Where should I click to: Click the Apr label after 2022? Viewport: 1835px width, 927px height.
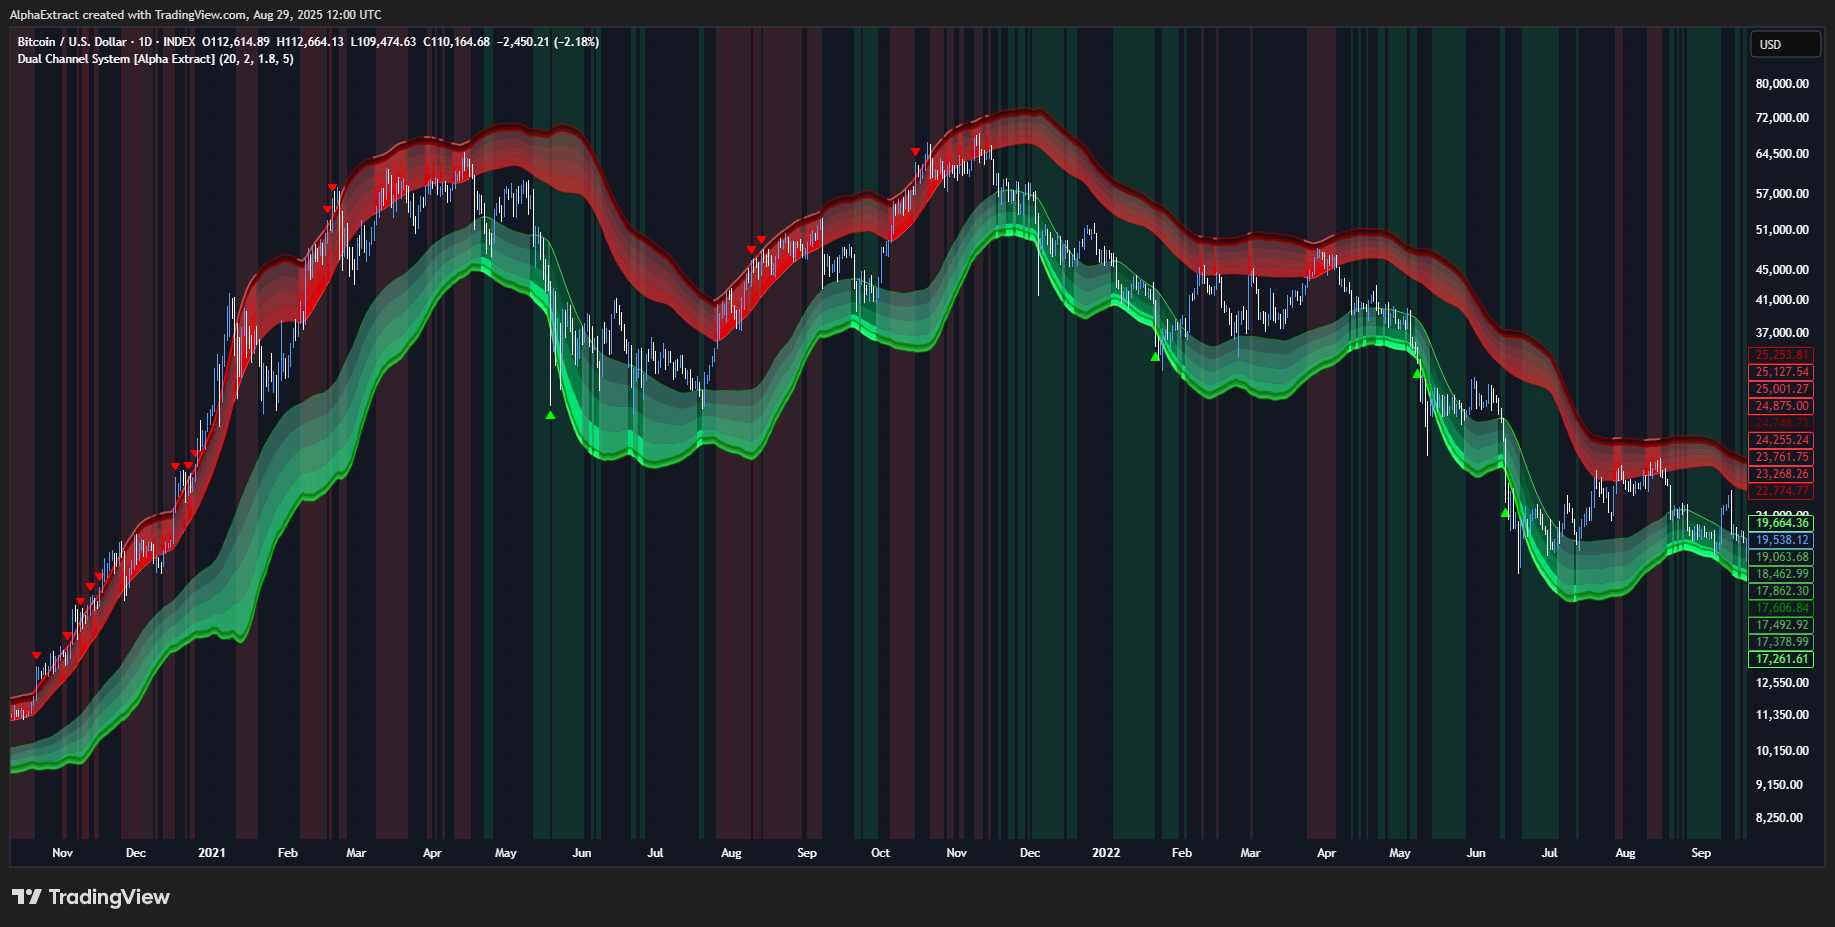tap(1326, 853)
